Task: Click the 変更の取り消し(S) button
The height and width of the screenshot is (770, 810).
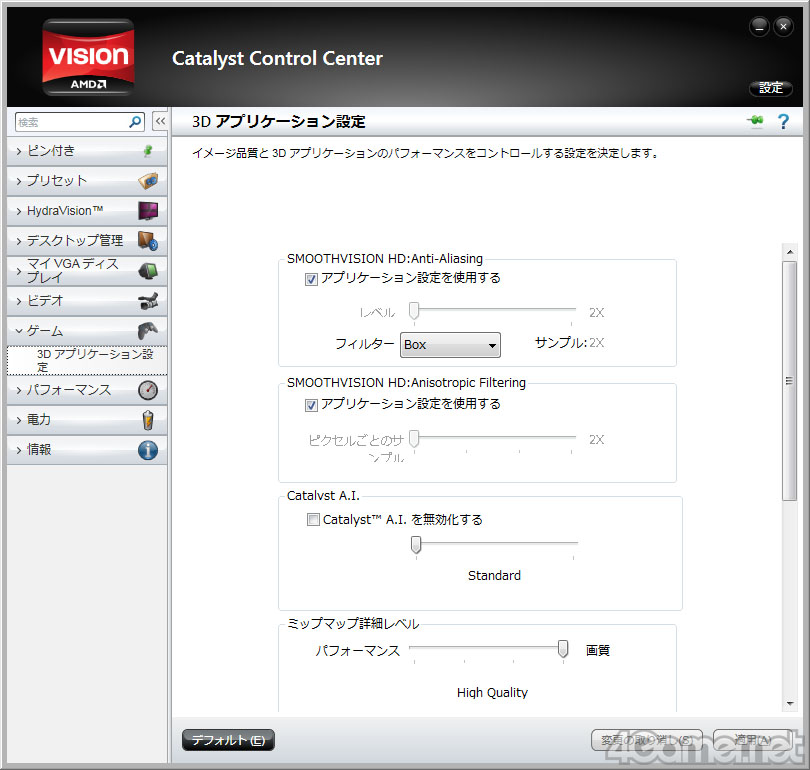Action: (x=647, y=740)
